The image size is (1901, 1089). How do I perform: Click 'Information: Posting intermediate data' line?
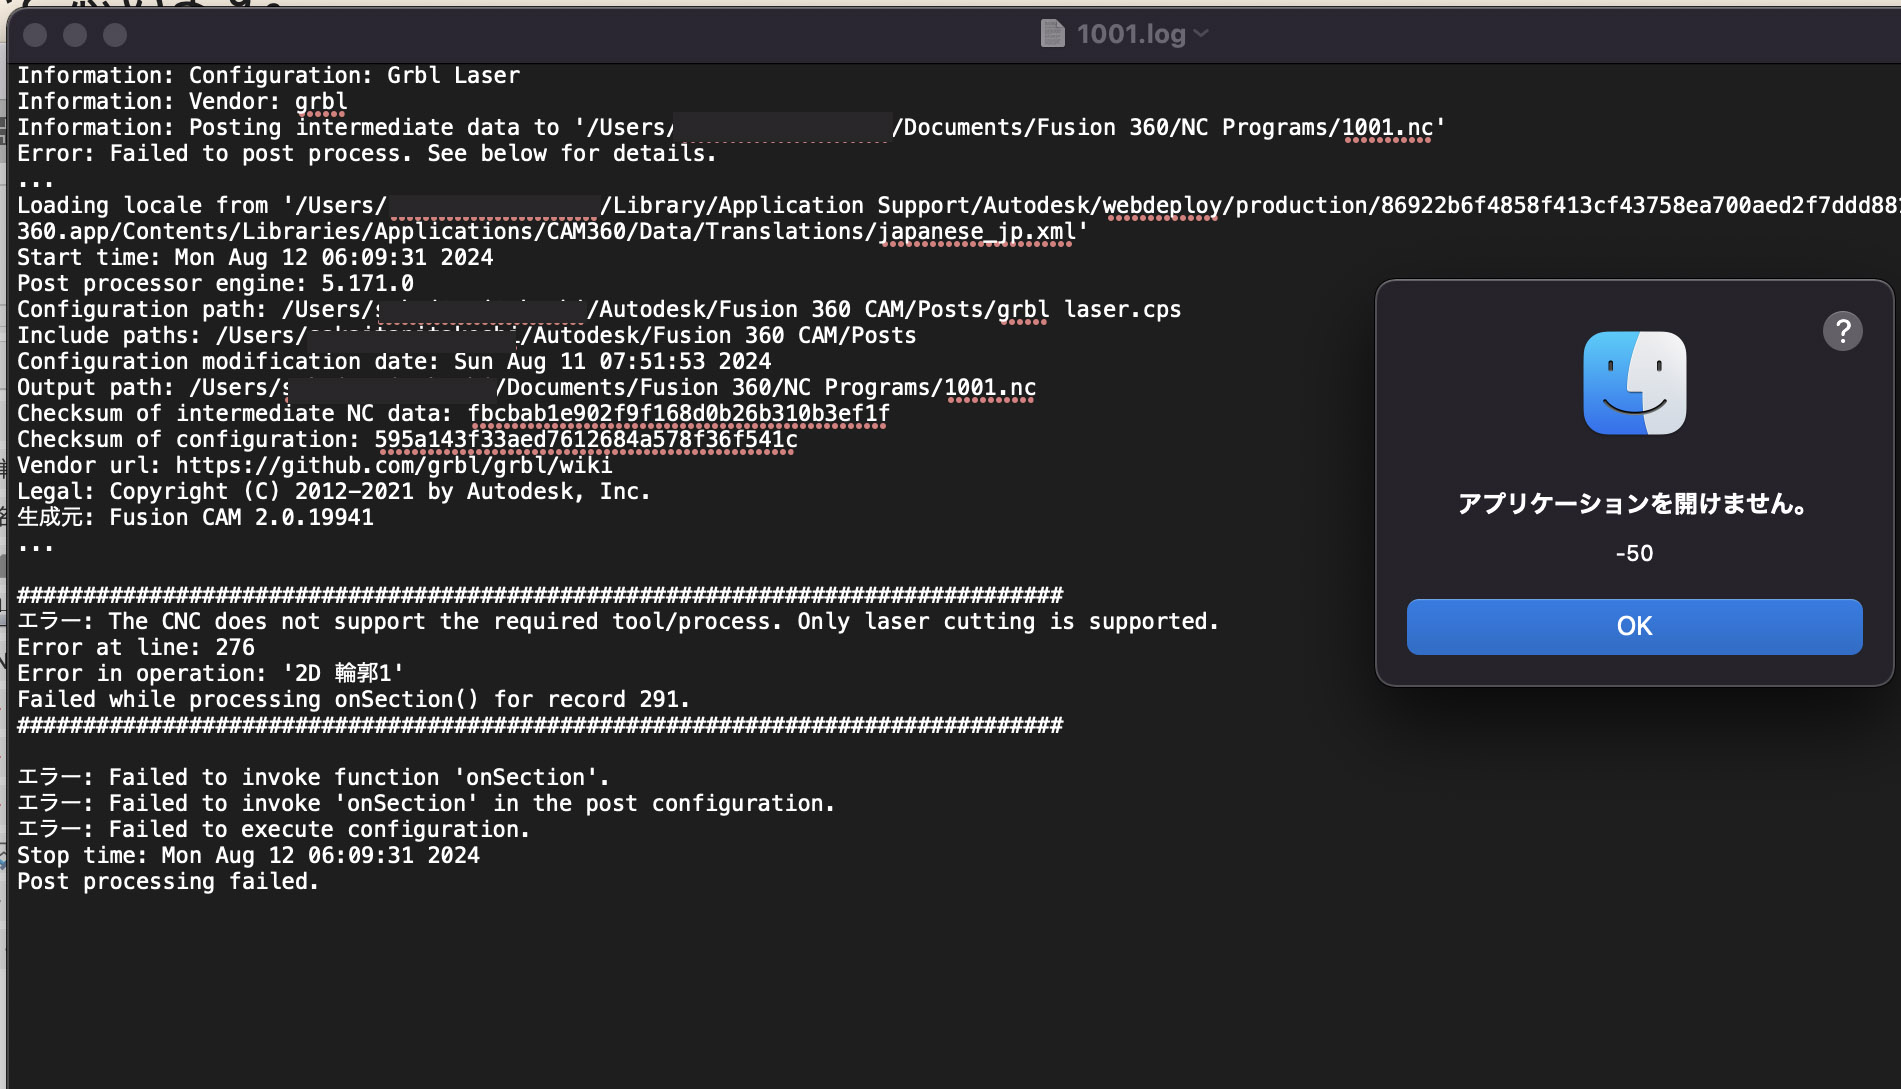(731, 127)
